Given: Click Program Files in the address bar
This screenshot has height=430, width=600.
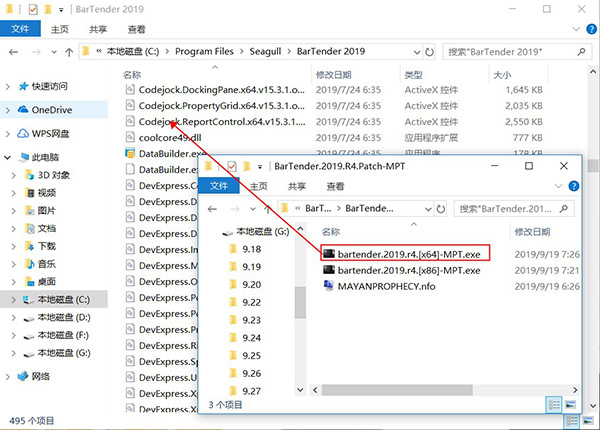Looking at the screenshot, I should [204, 52].
